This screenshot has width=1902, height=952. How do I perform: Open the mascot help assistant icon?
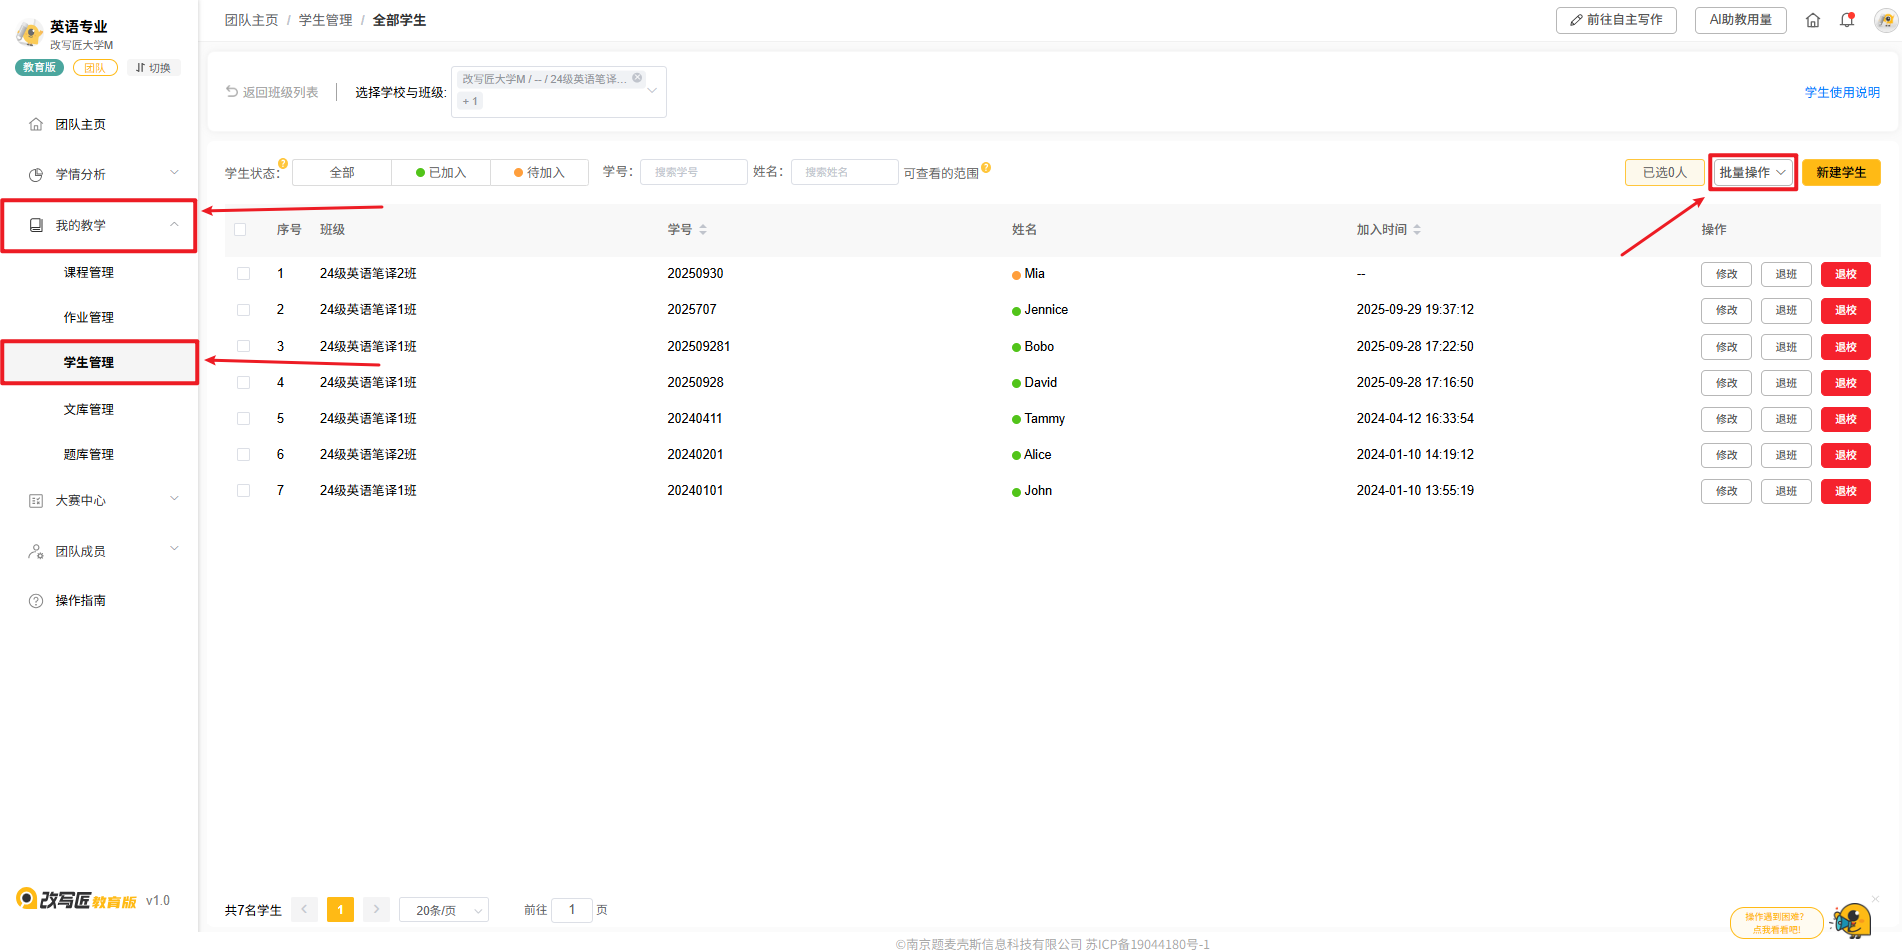click(x=1851, y=920)
